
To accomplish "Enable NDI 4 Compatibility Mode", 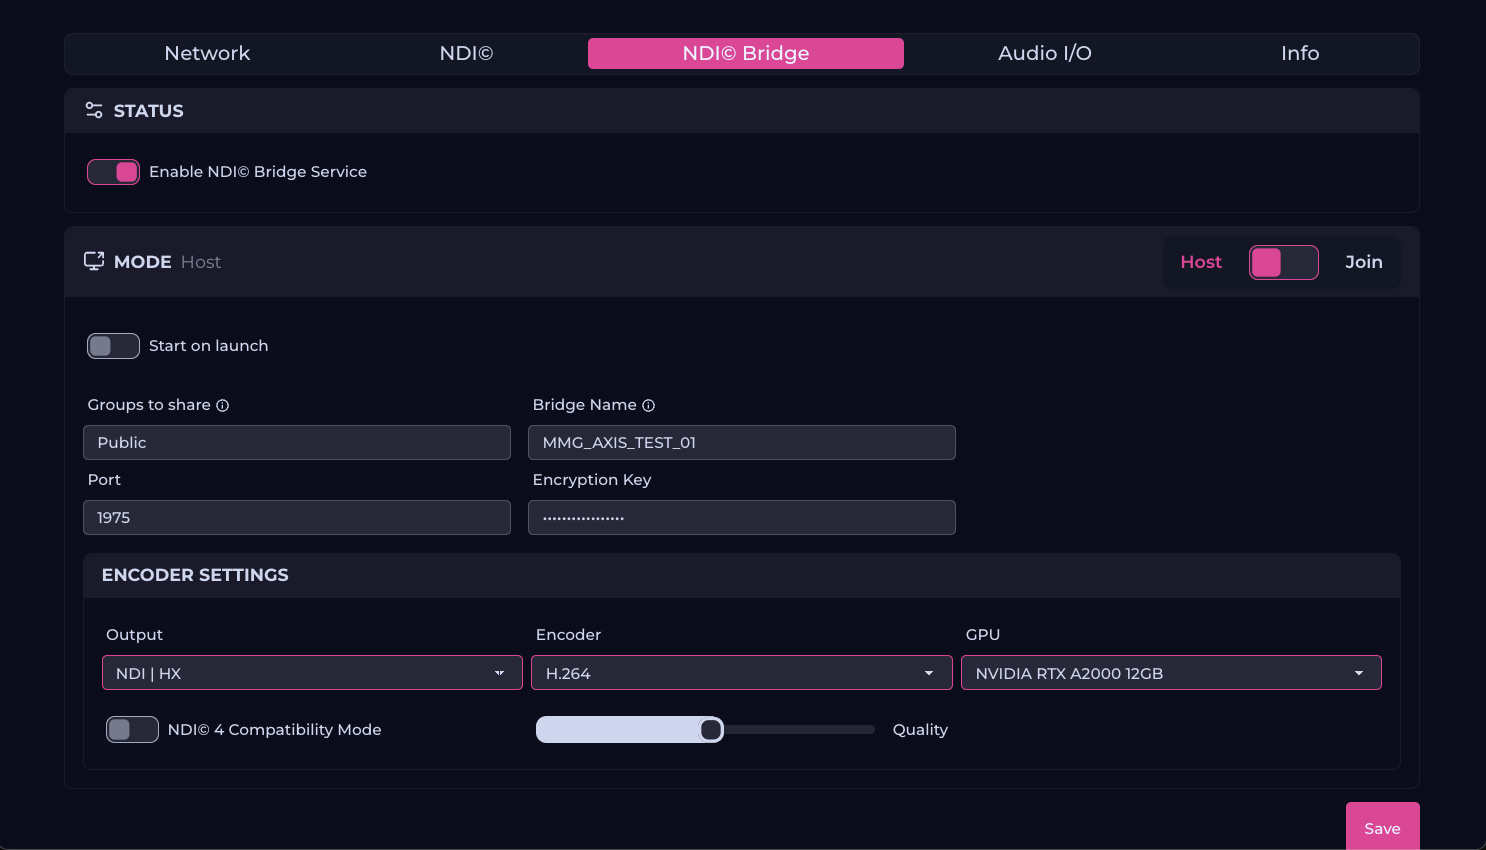I will coord(132,730).
